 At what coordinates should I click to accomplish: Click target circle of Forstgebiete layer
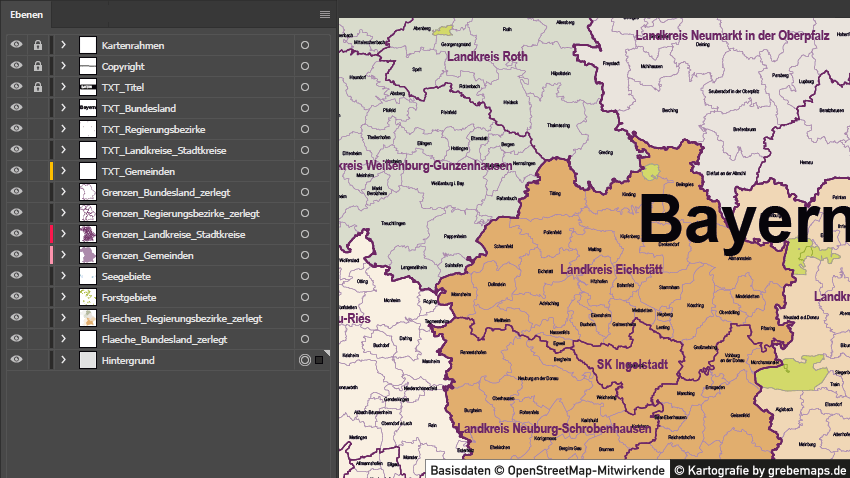pos(304,297)
